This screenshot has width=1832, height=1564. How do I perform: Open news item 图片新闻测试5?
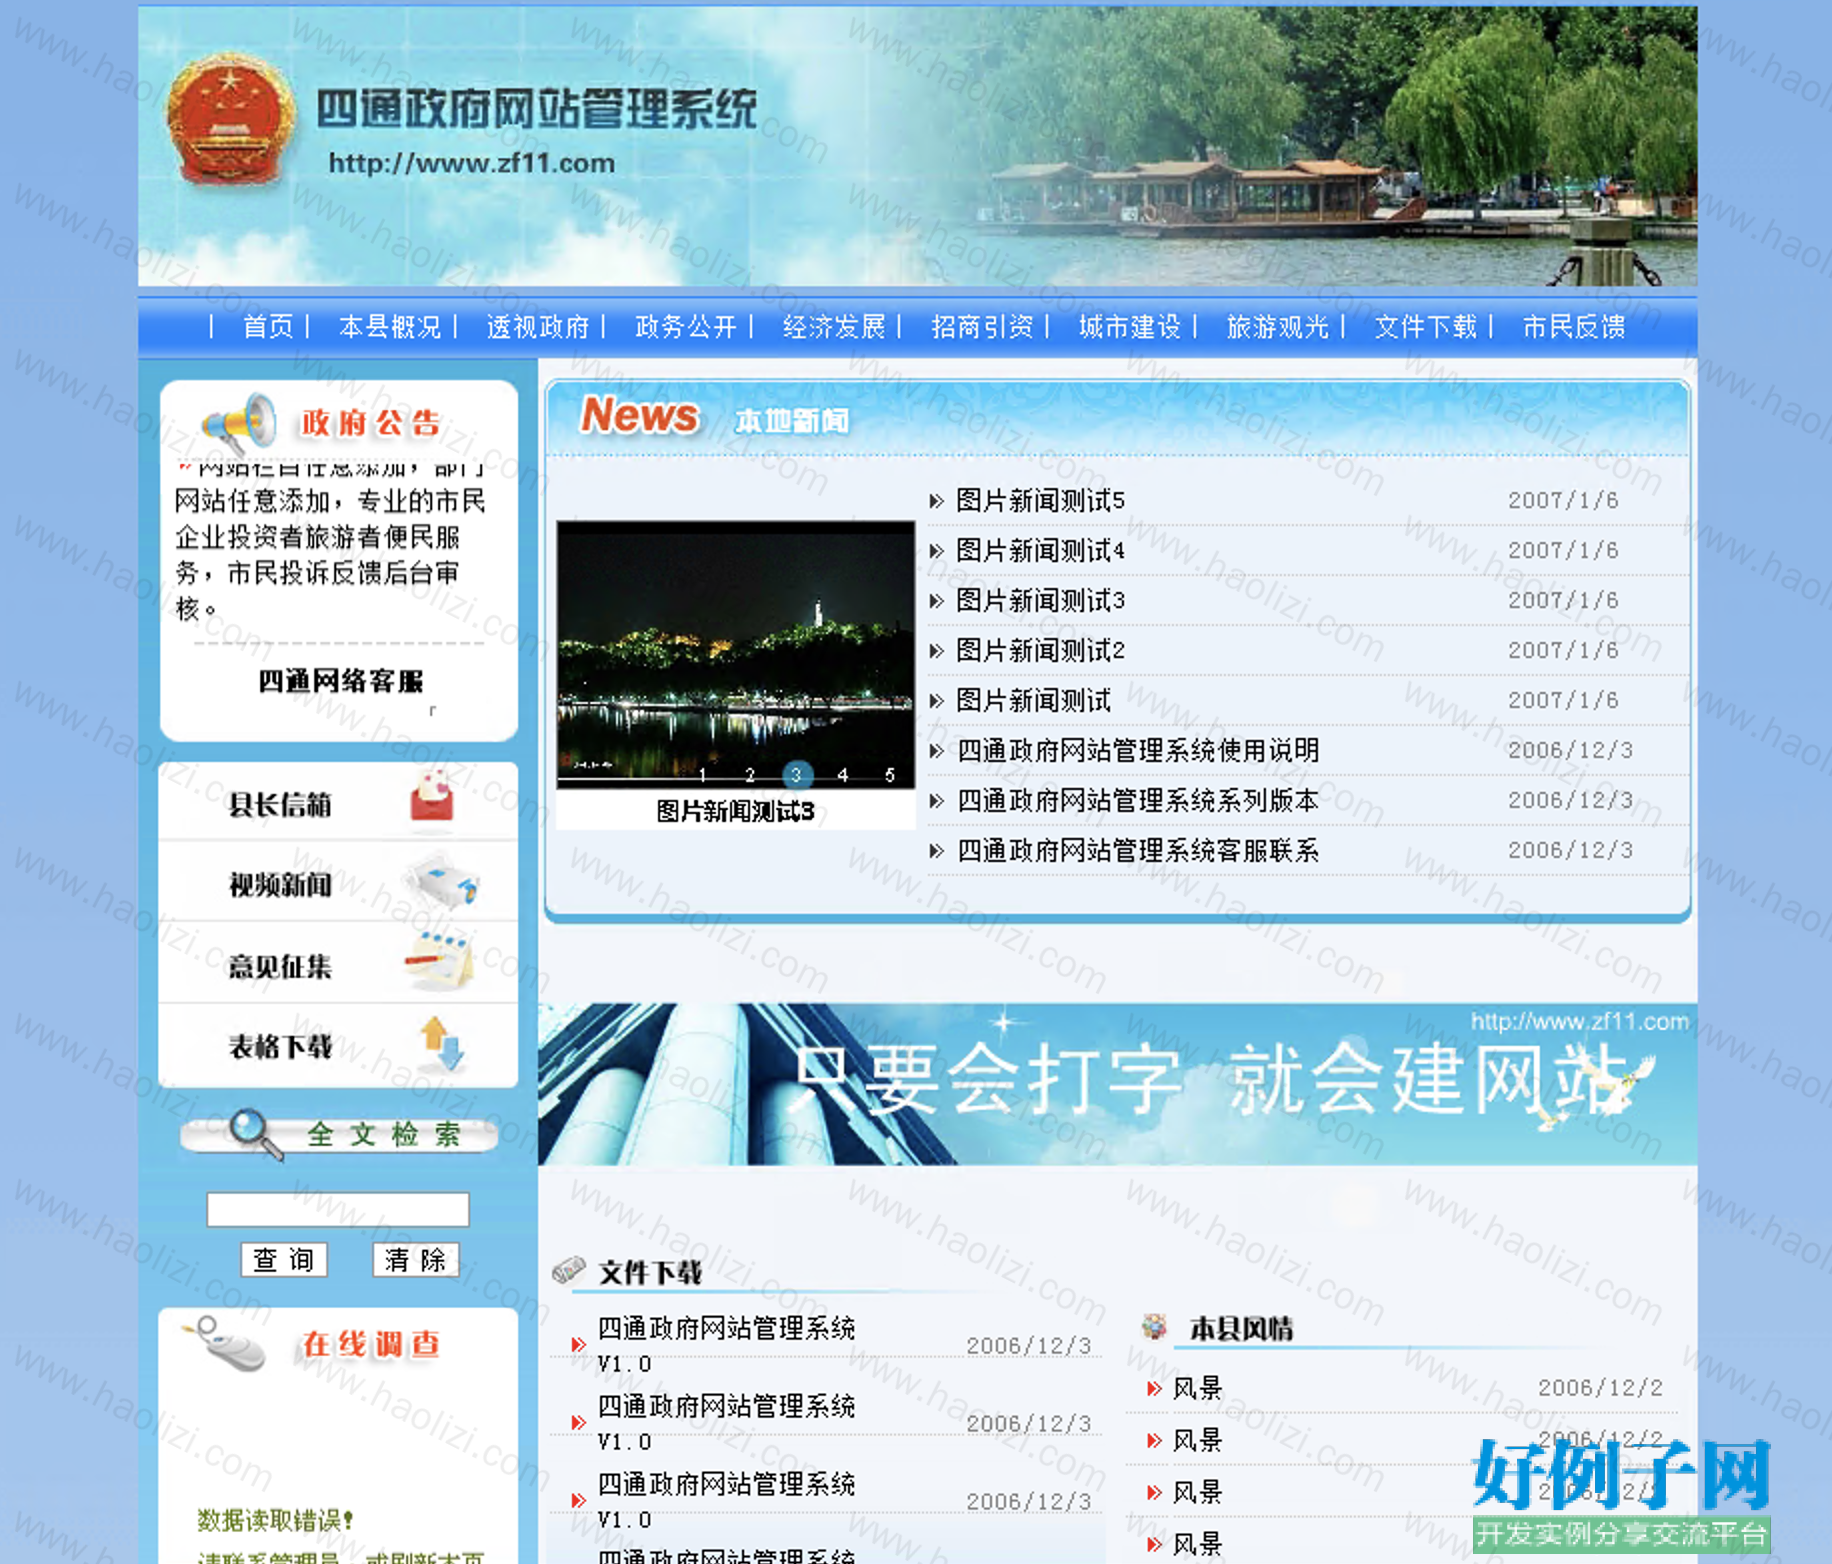1040,500
